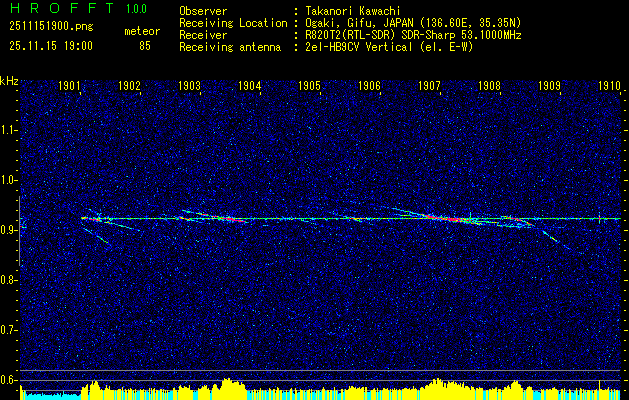Click the meteor label
Screen dimensions: 629x400
coord(142,31)
